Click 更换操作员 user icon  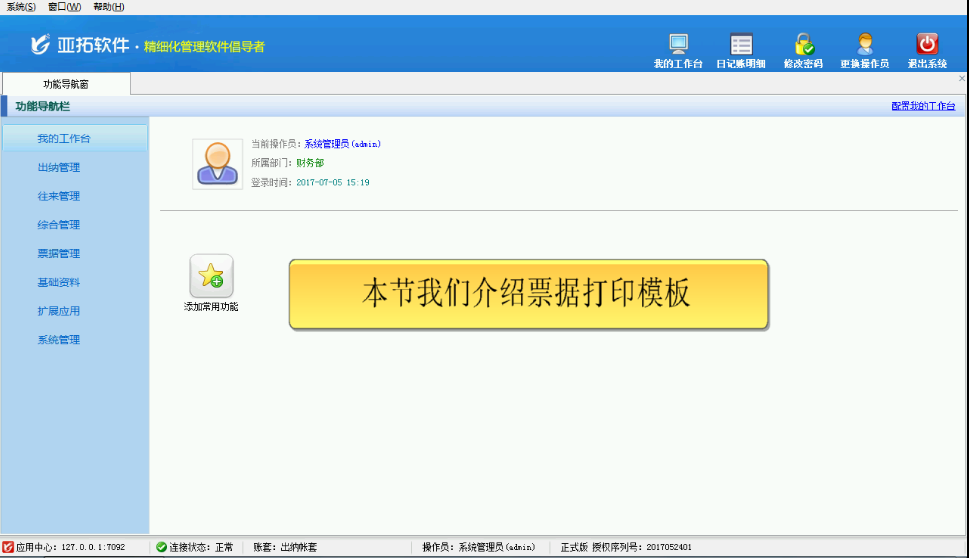click(x=864, y=45)
